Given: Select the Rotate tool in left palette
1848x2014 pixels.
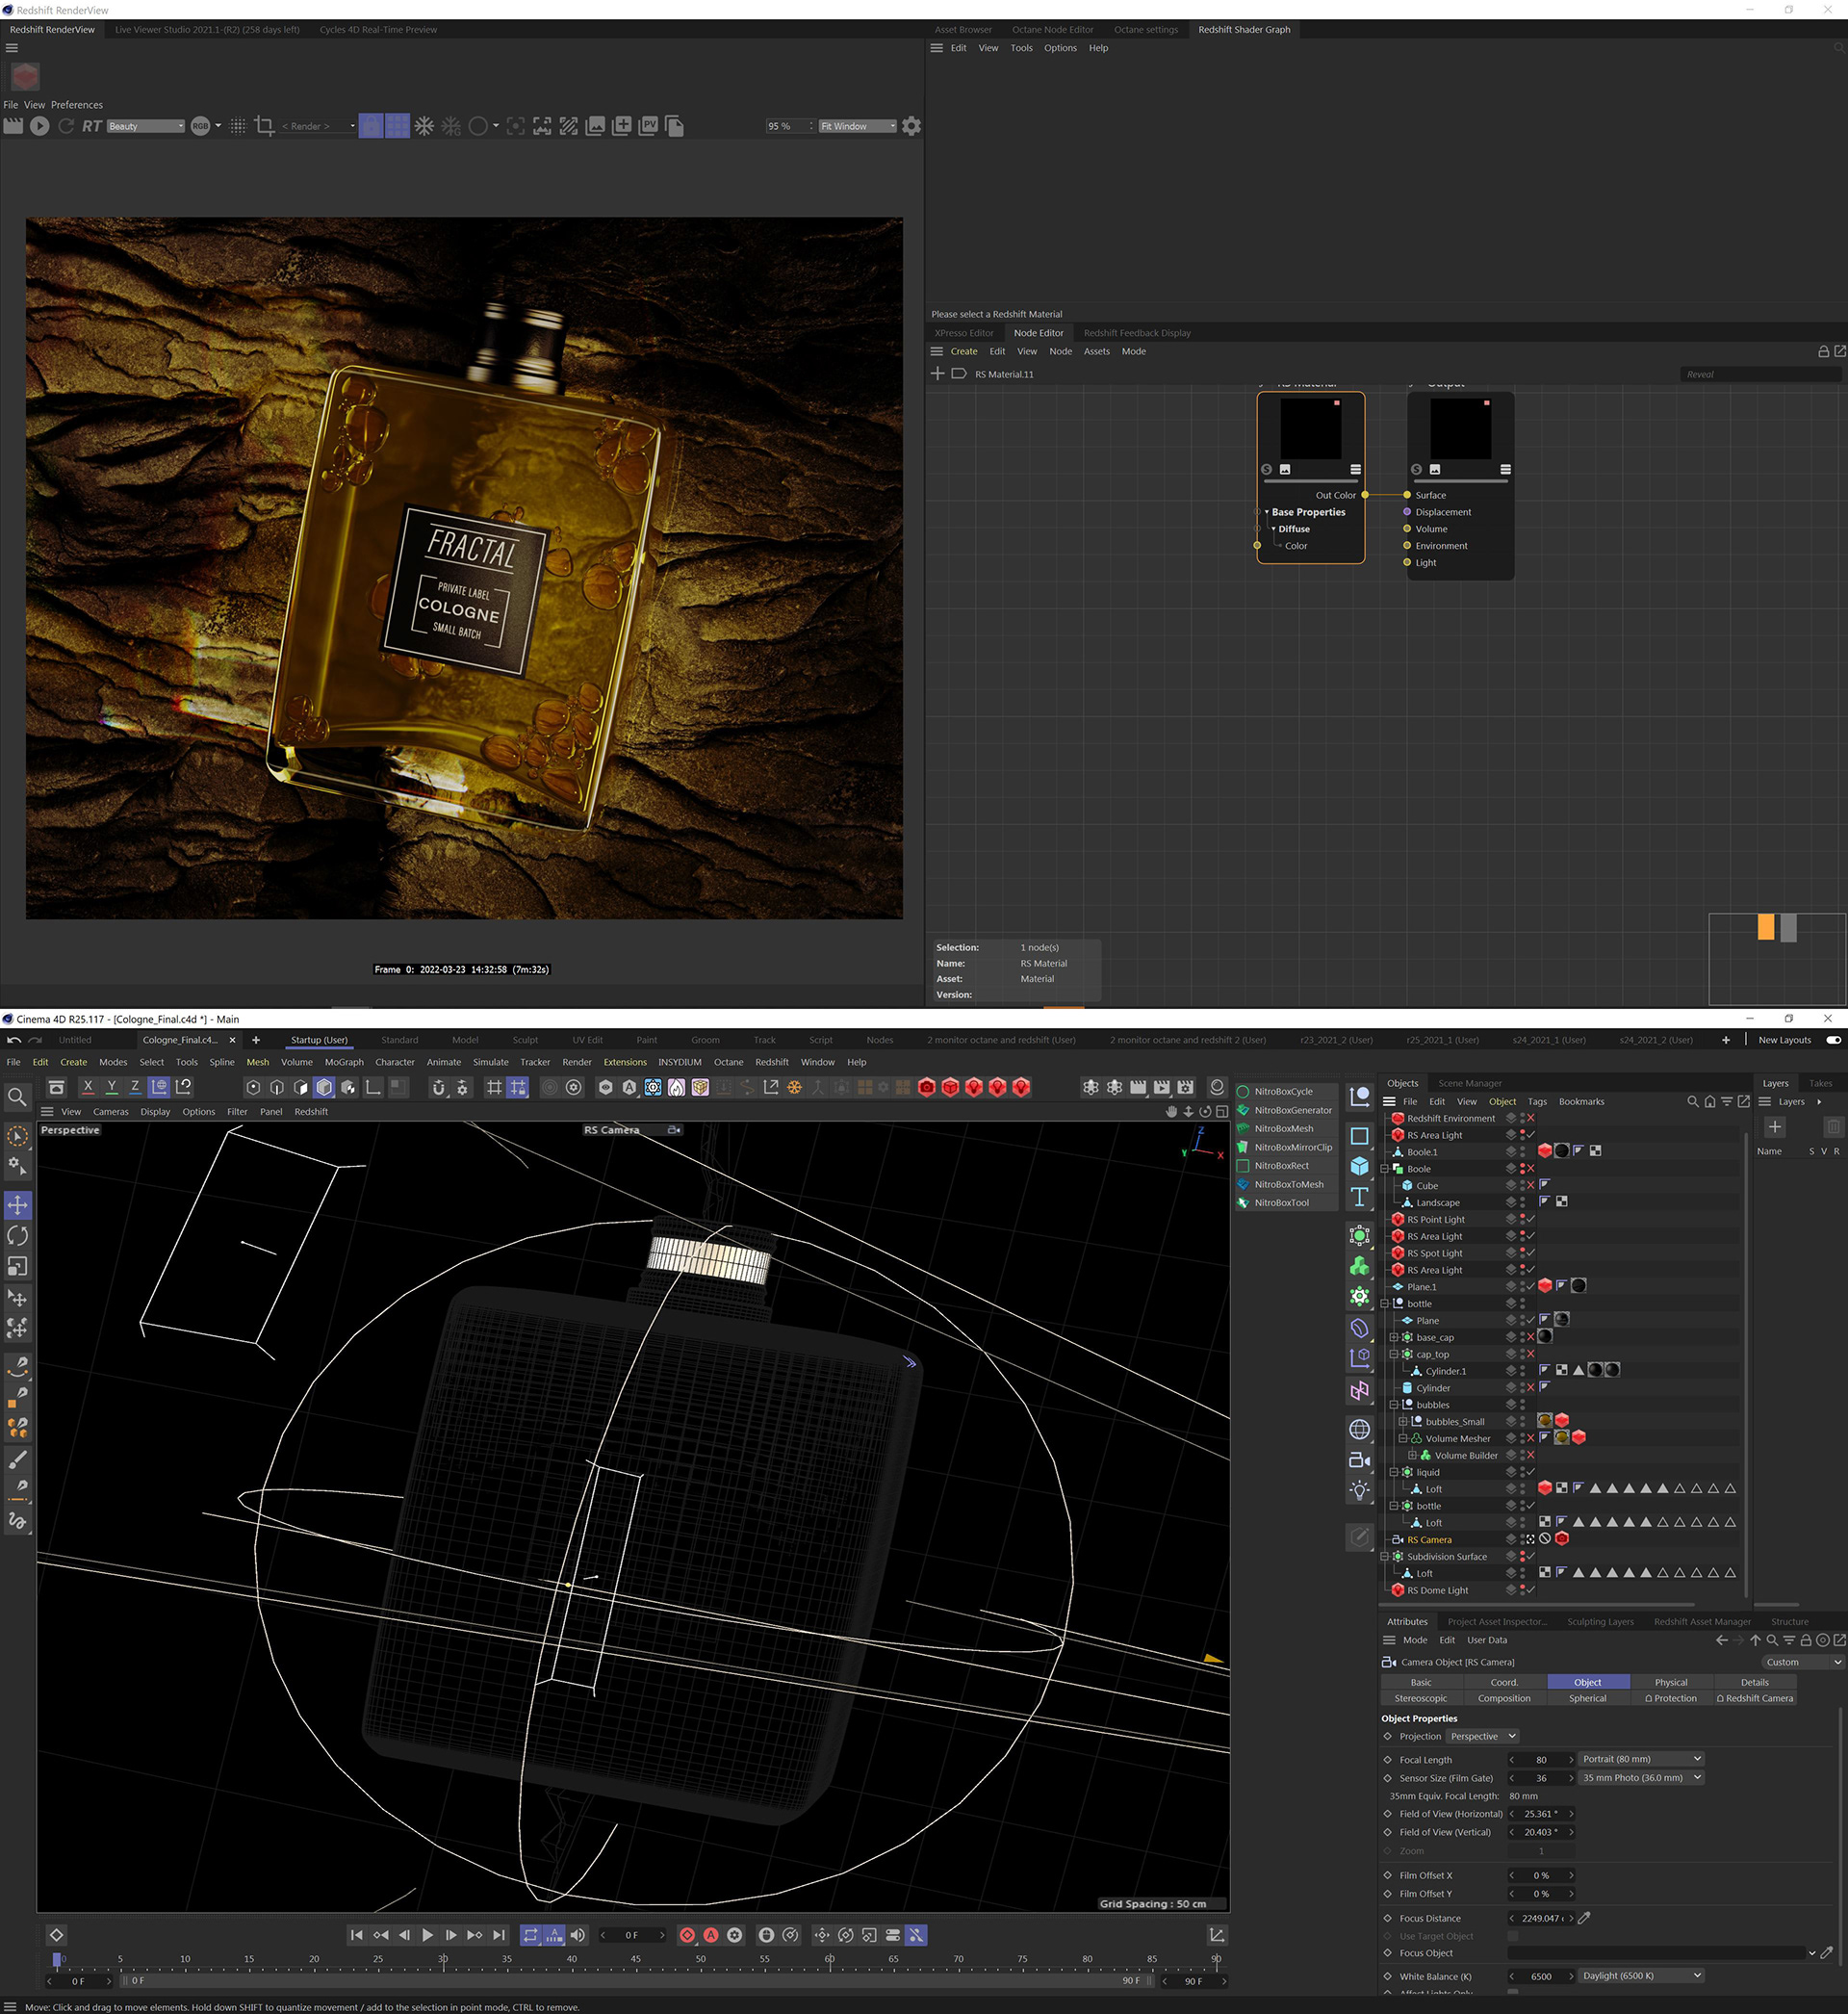Looking at the screenshot, I should click(17, 1236).
